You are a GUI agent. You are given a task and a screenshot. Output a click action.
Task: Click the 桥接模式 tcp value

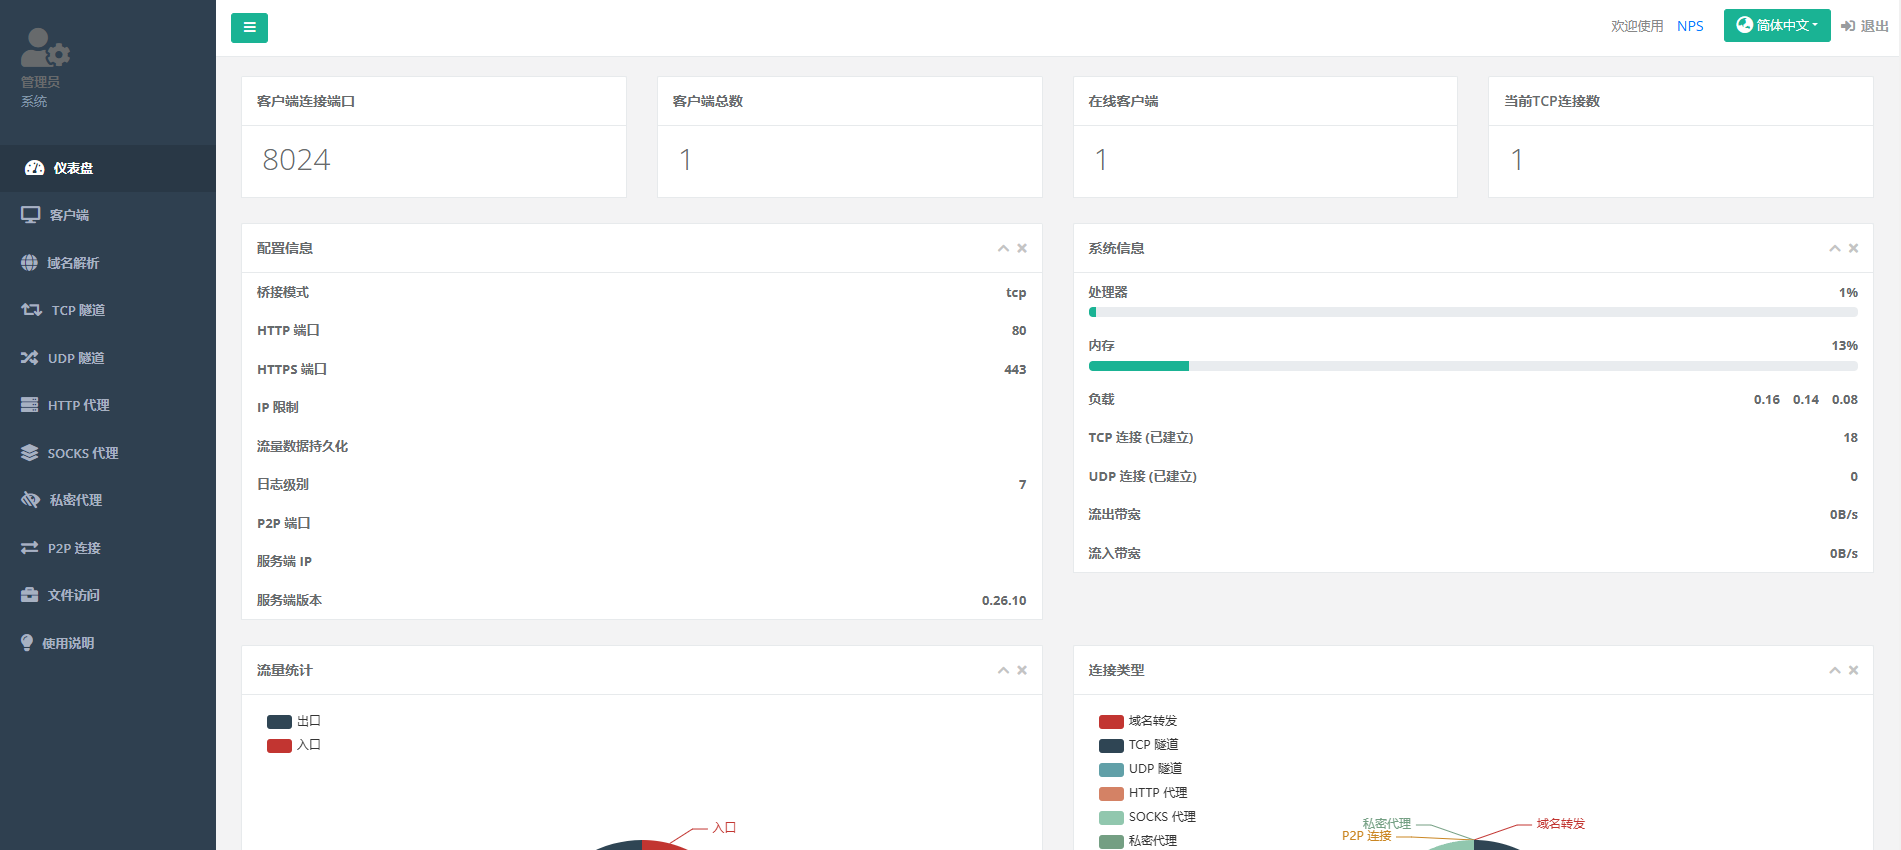tap(1016, 293)
